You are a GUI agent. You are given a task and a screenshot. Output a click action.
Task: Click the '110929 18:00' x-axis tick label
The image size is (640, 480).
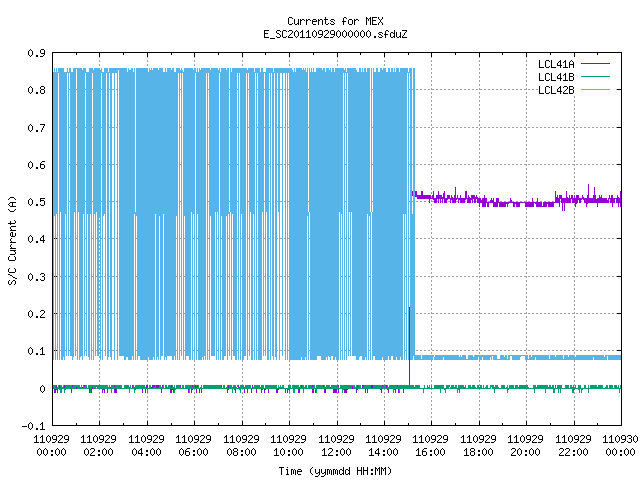pos(478,446)
